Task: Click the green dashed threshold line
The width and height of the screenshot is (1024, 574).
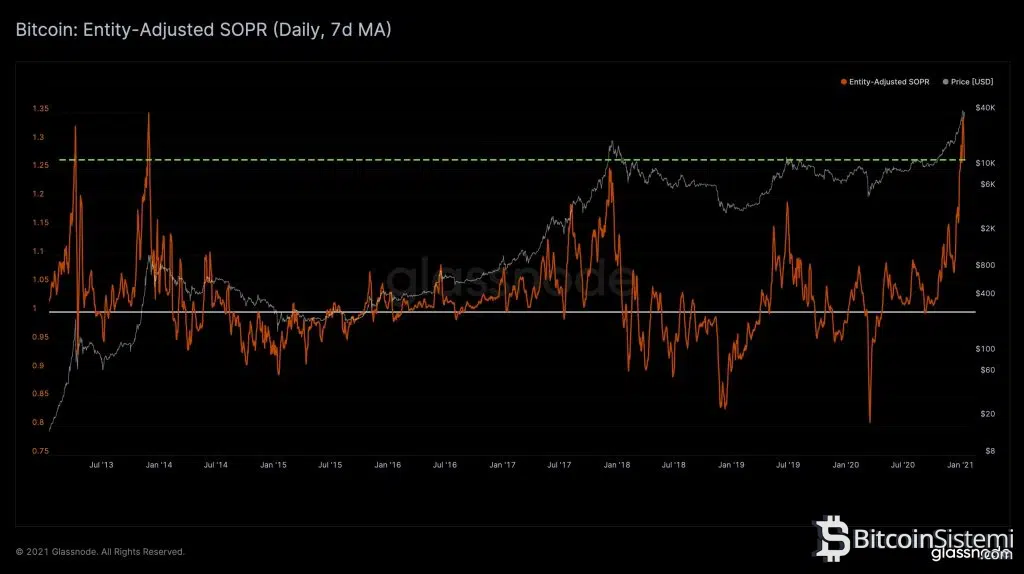Action: 400,160
